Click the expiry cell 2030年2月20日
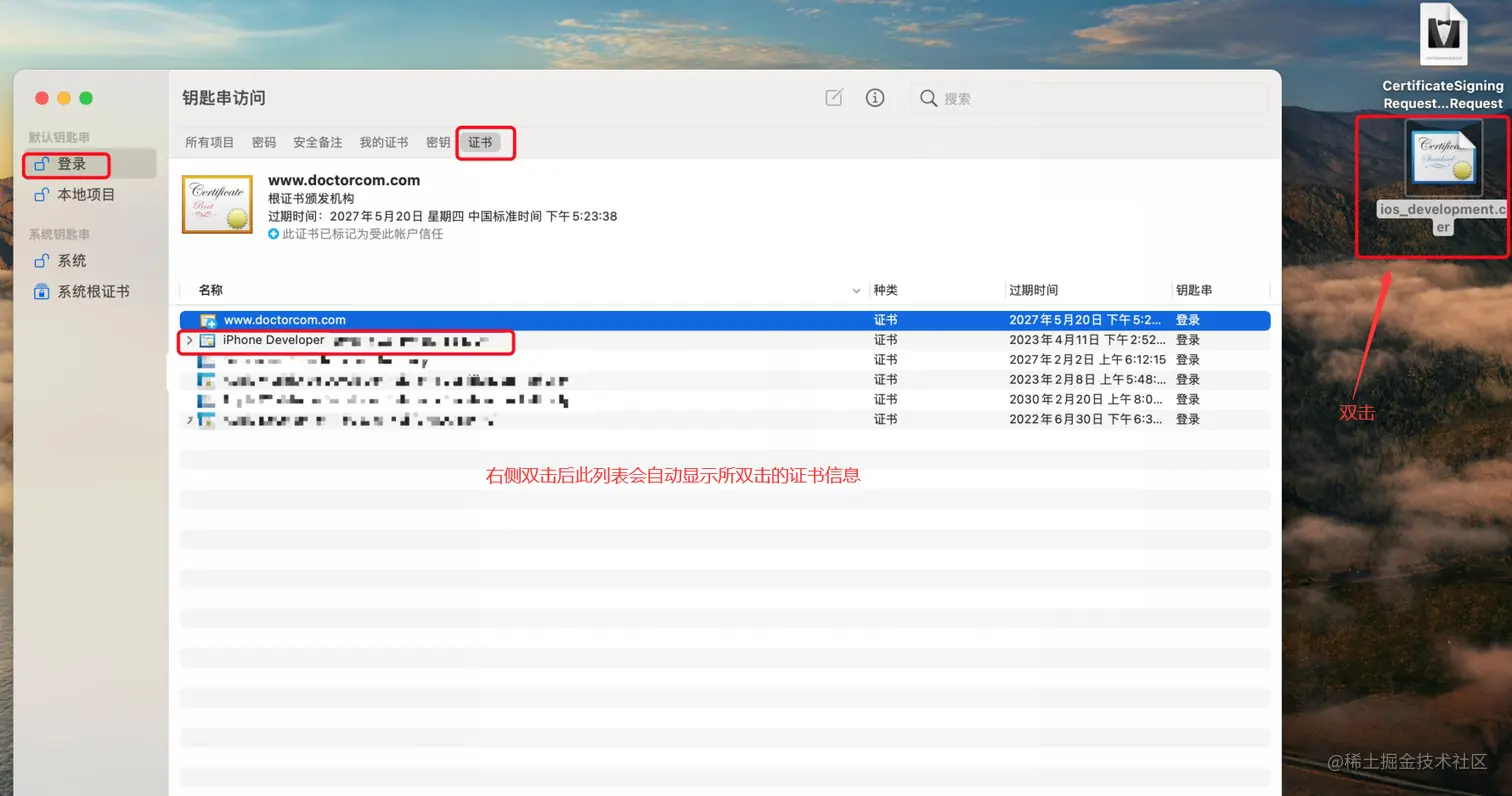This screenshot has height=796, width=1512. click(x=1086, y=400)
